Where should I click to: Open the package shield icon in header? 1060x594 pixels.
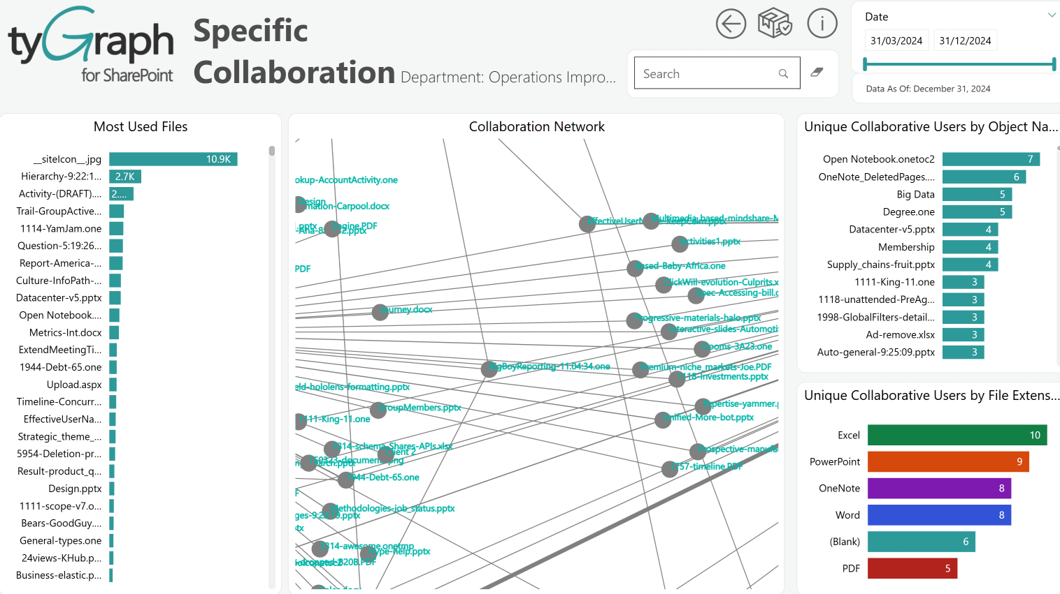coord(775,23)
